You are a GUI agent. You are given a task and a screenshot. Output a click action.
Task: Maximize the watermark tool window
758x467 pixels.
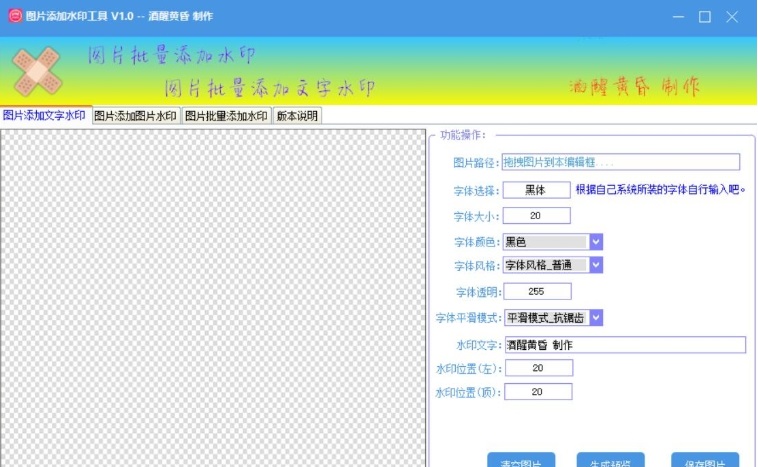pos(705,17)
